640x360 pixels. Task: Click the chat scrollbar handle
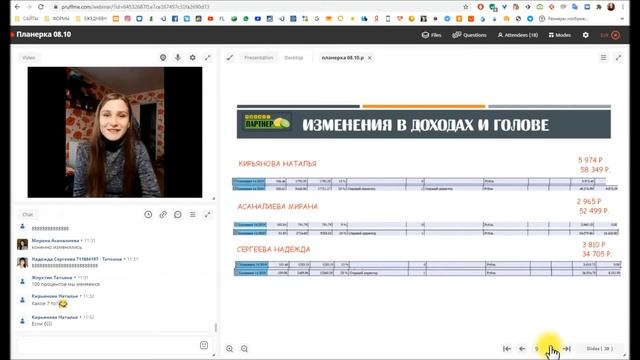tap(216, 327)
